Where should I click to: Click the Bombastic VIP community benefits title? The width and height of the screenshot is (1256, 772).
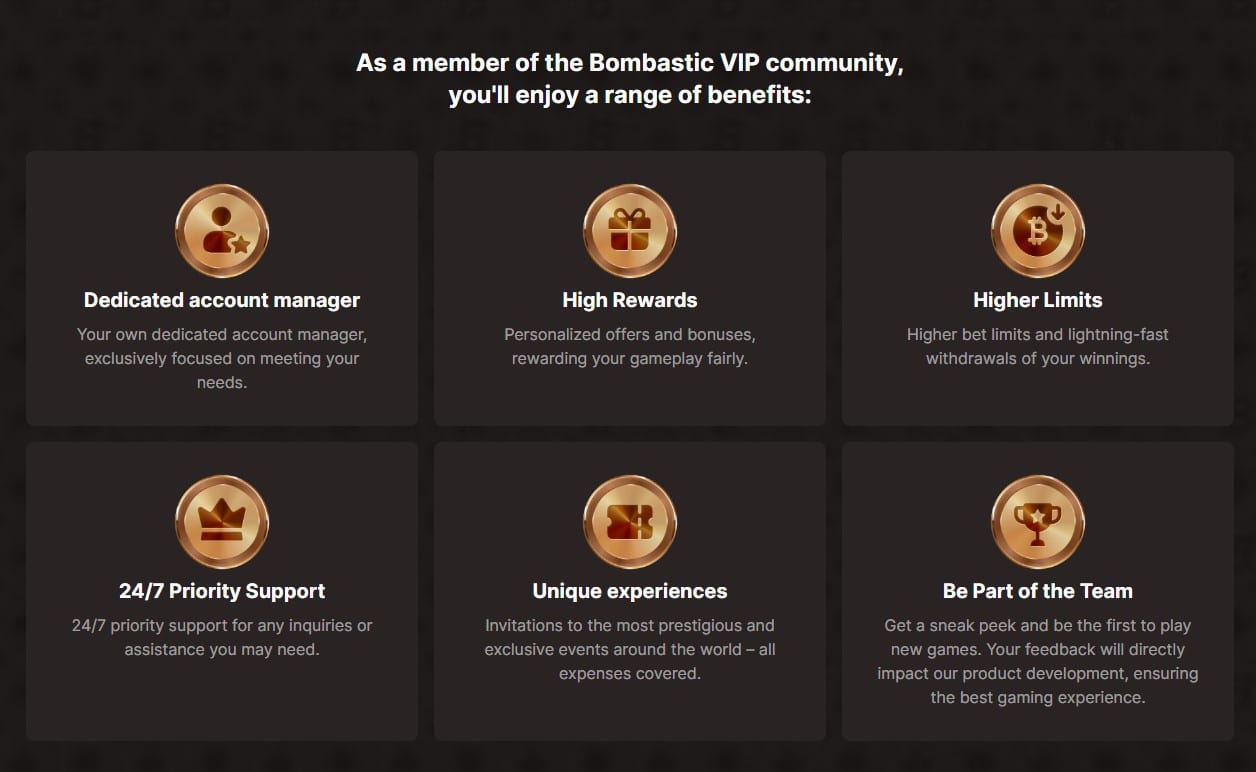630,63
